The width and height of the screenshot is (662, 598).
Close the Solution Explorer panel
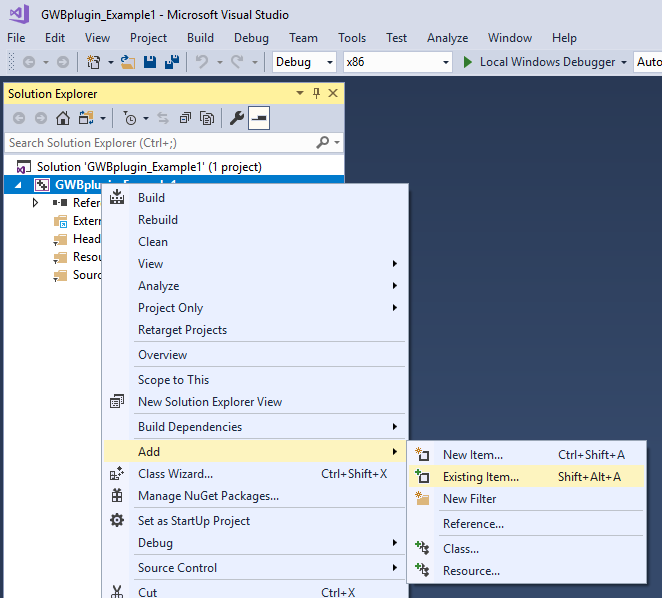(333, 93)
